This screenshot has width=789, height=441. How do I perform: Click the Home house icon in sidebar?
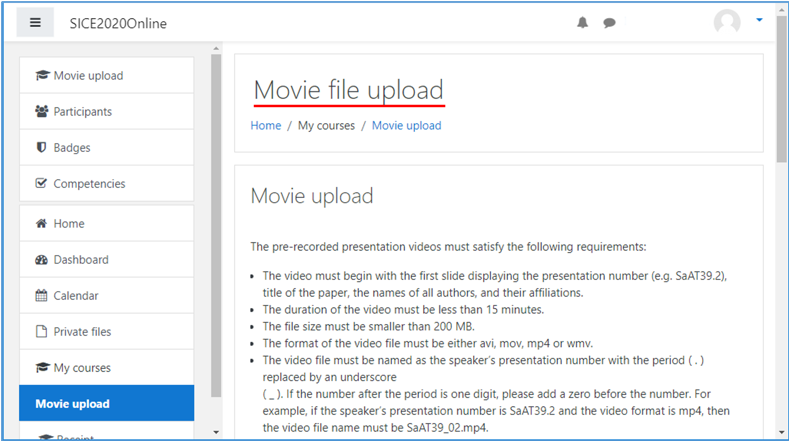(x=41, y=224)
